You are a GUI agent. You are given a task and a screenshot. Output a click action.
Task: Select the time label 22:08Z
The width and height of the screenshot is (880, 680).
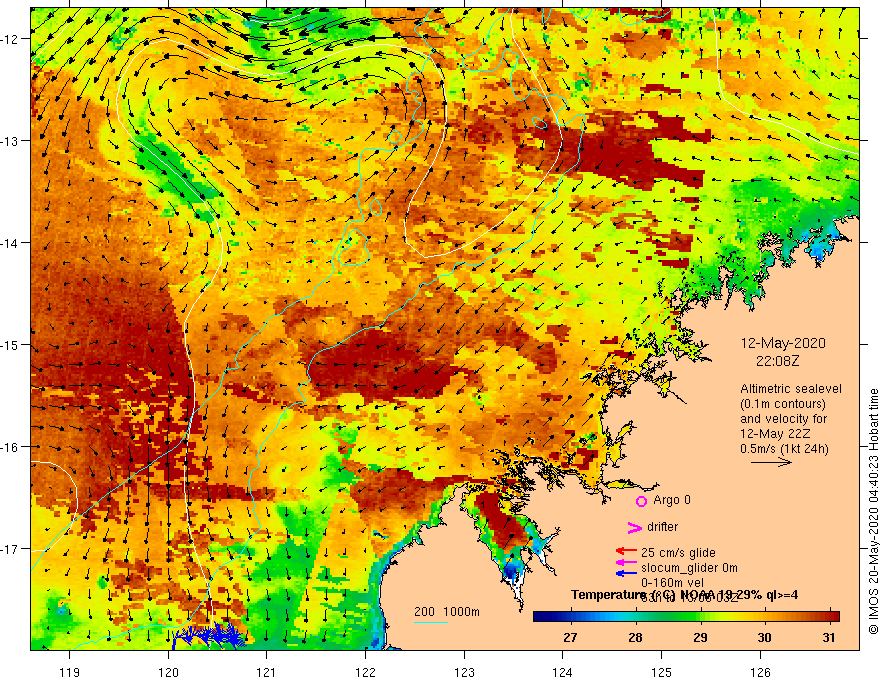point(777,361)
